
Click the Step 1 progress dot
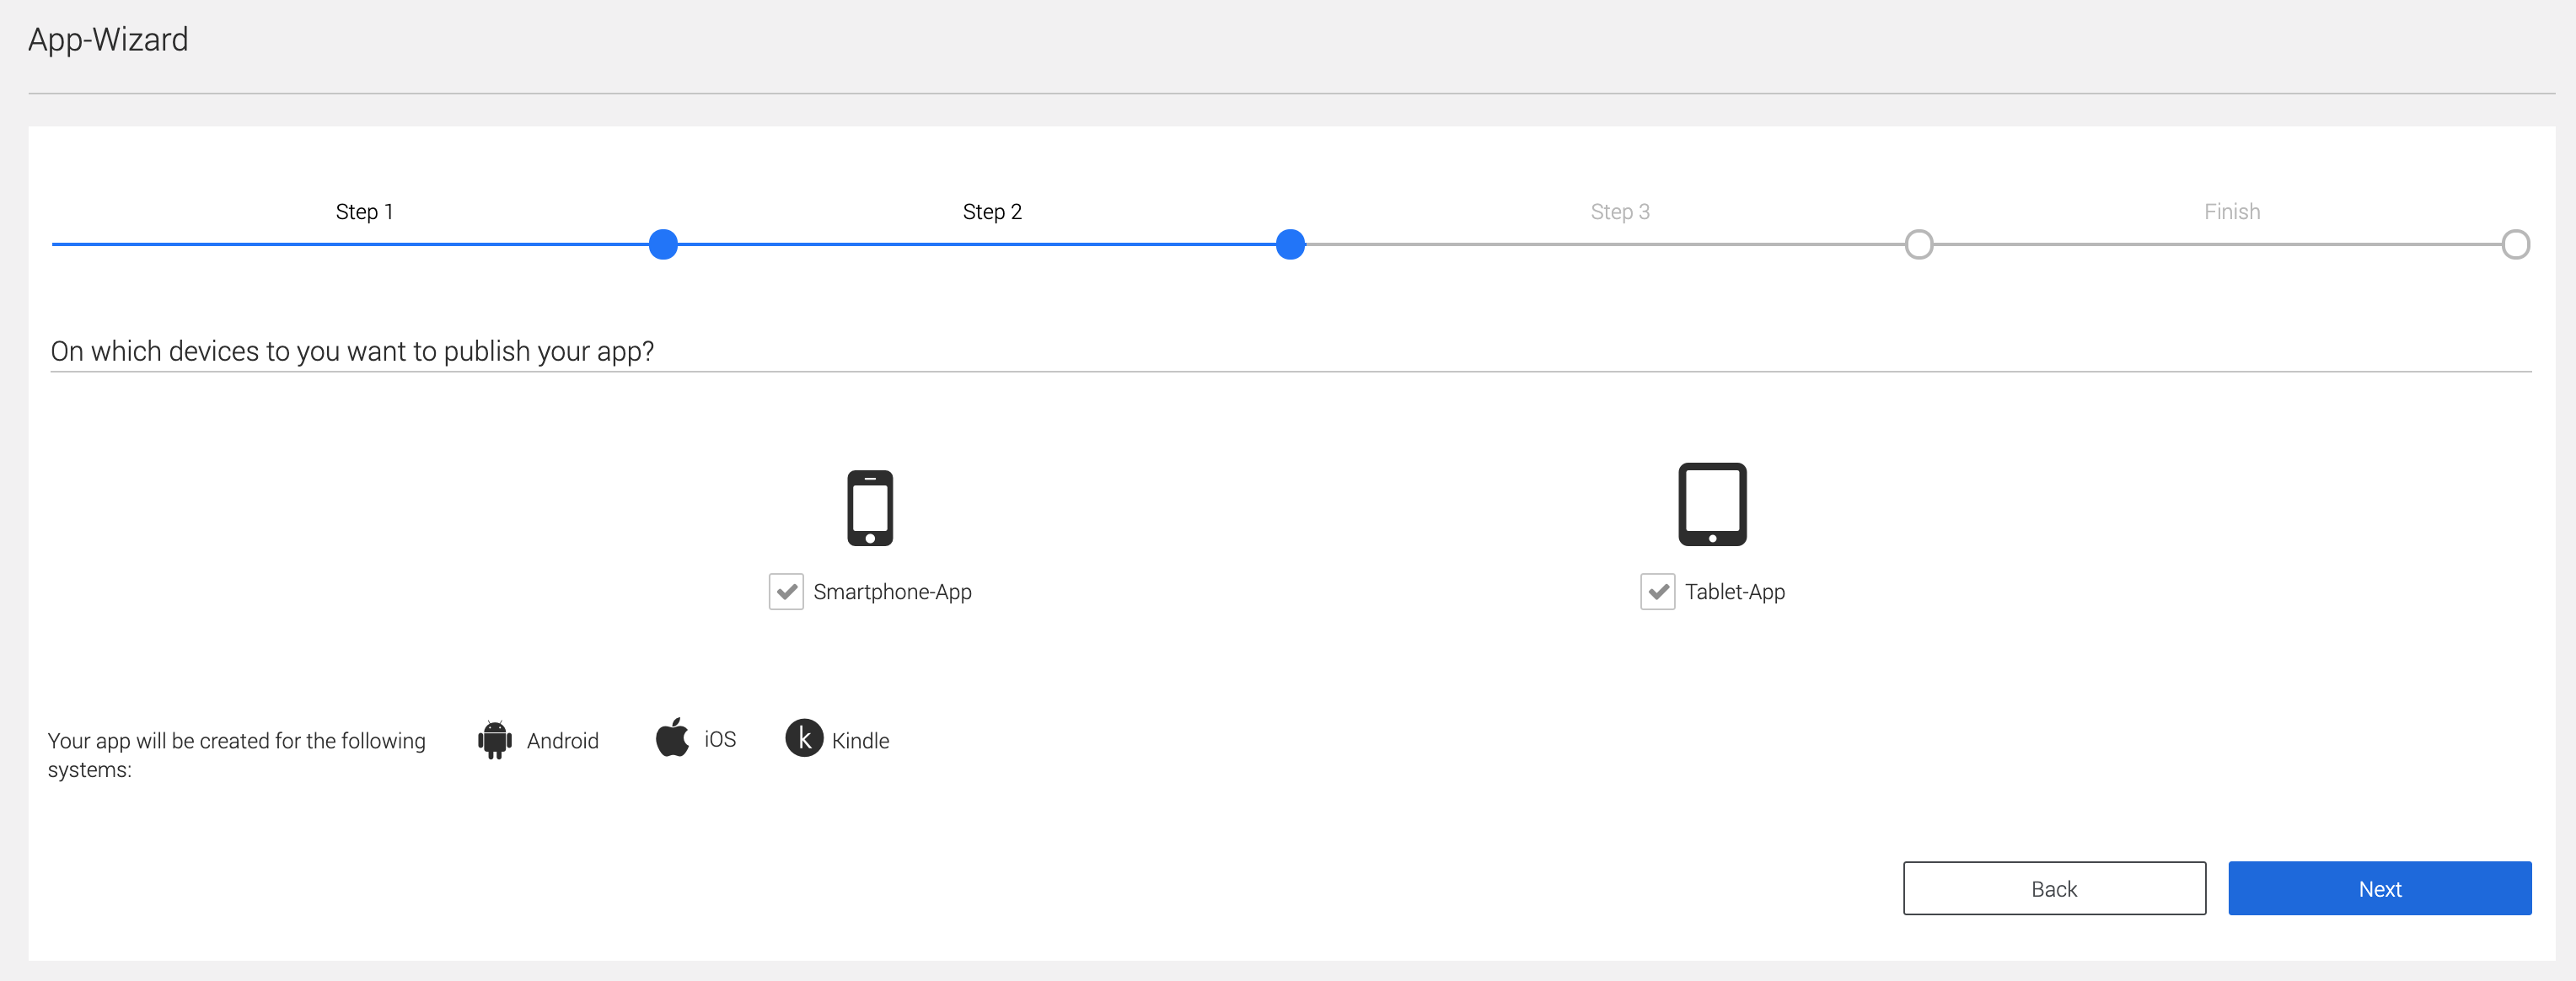point(663,244)
